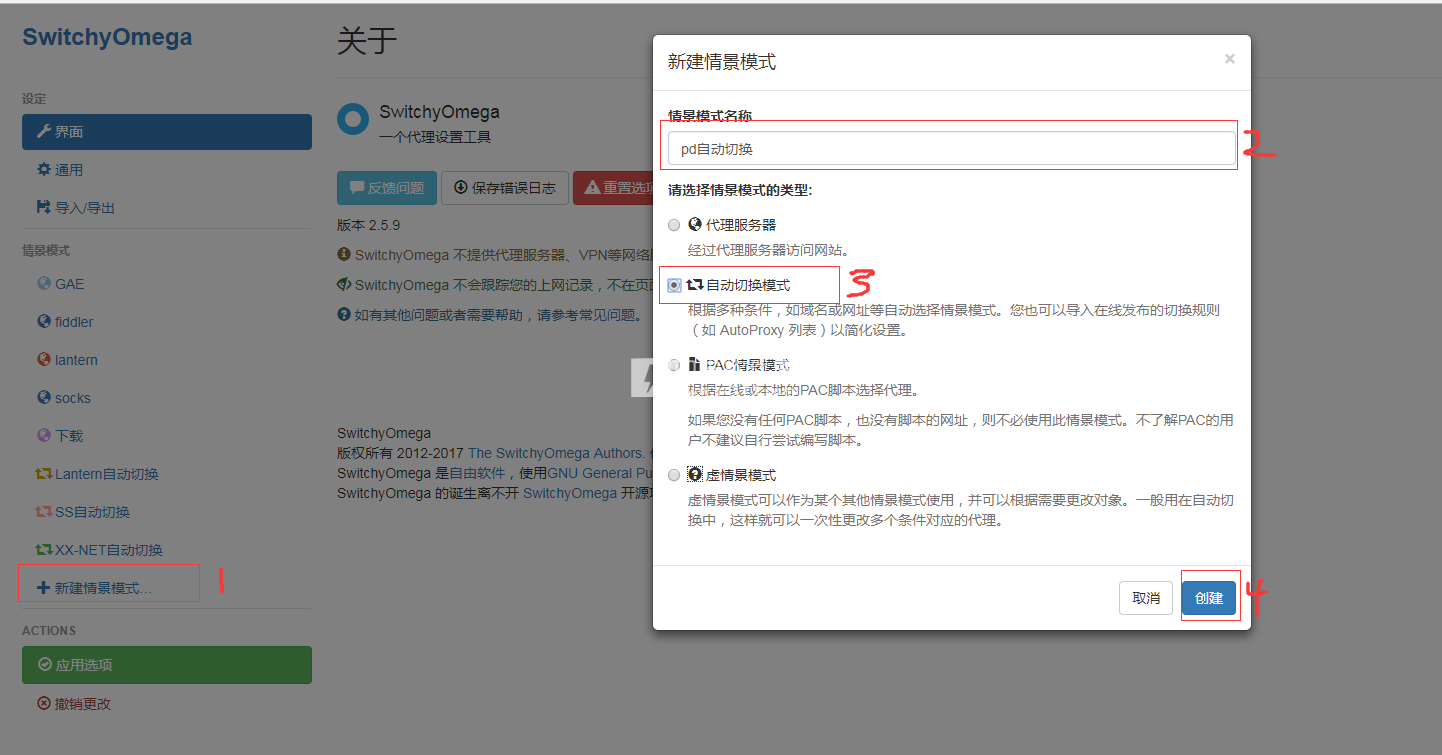The image size is (1442, 755).
Task: Click the SwitchyOmega circle logo
Action: coord(352,119)
